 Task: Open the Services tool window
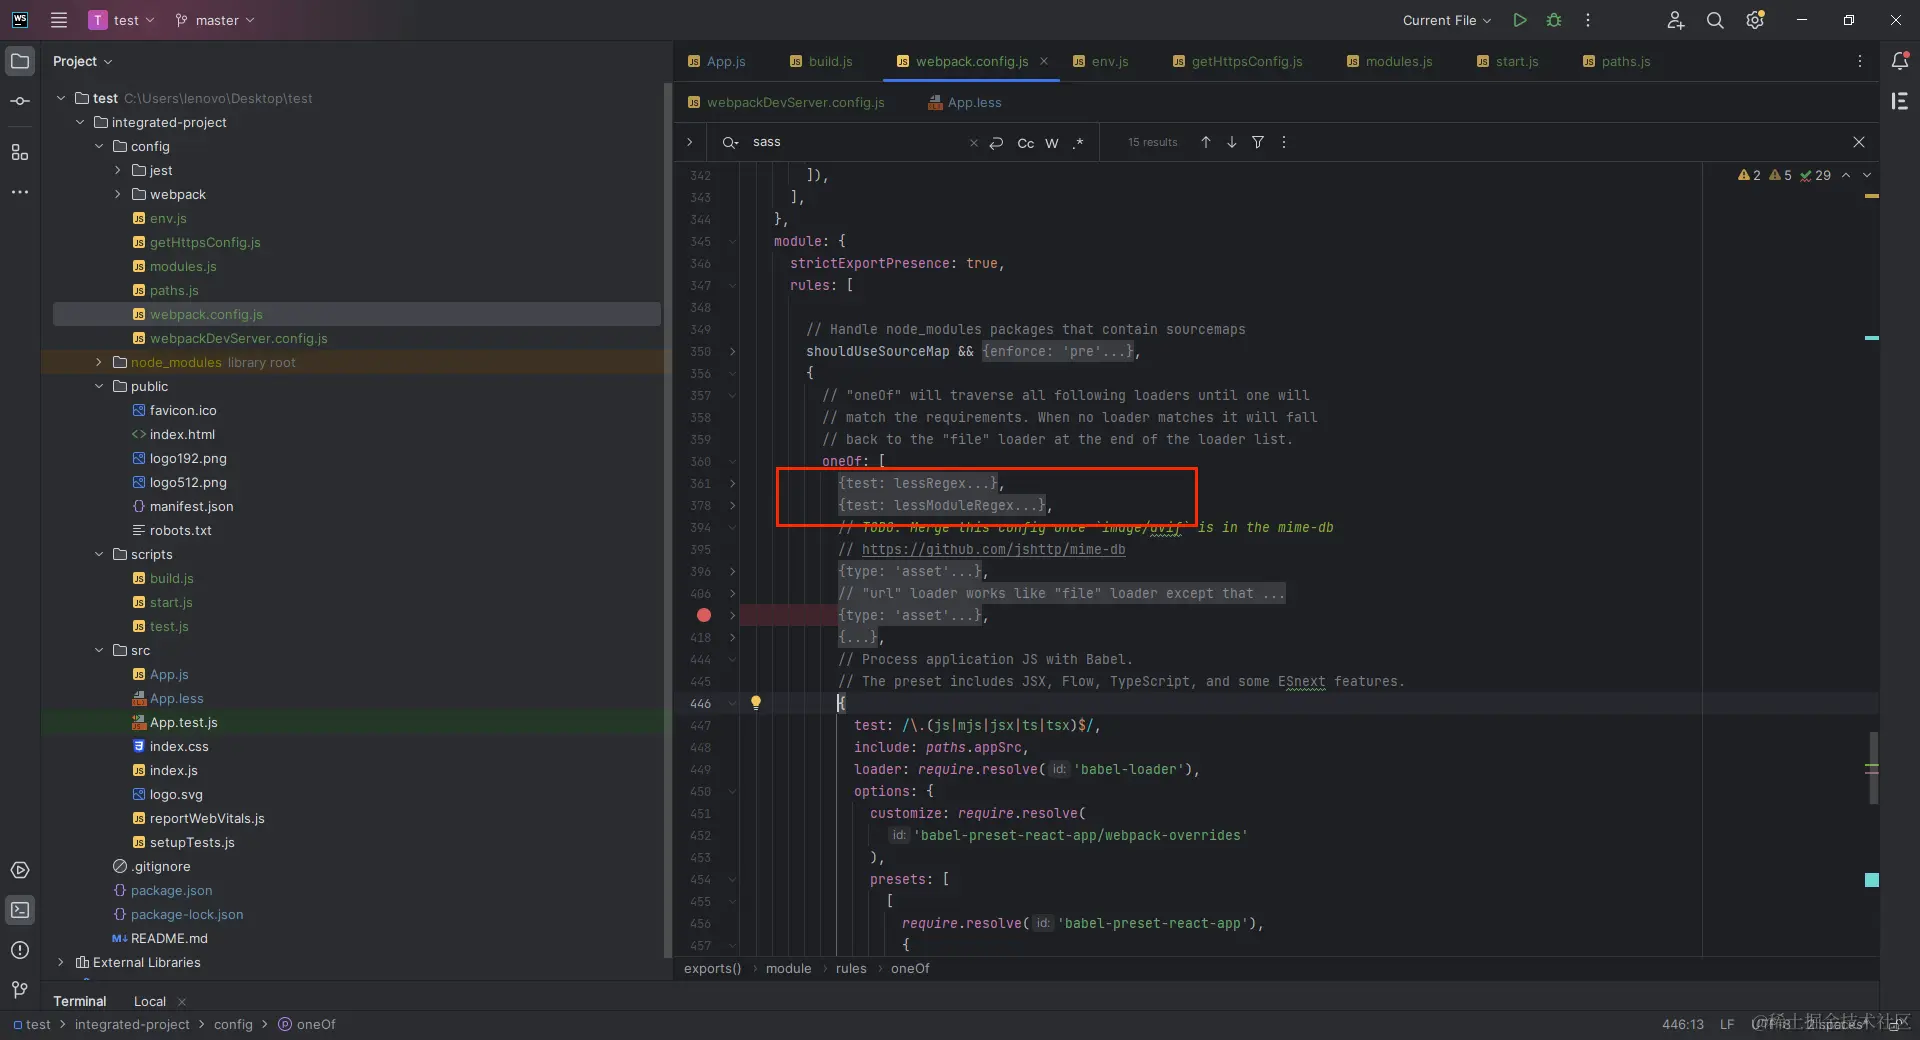[20, 871]
